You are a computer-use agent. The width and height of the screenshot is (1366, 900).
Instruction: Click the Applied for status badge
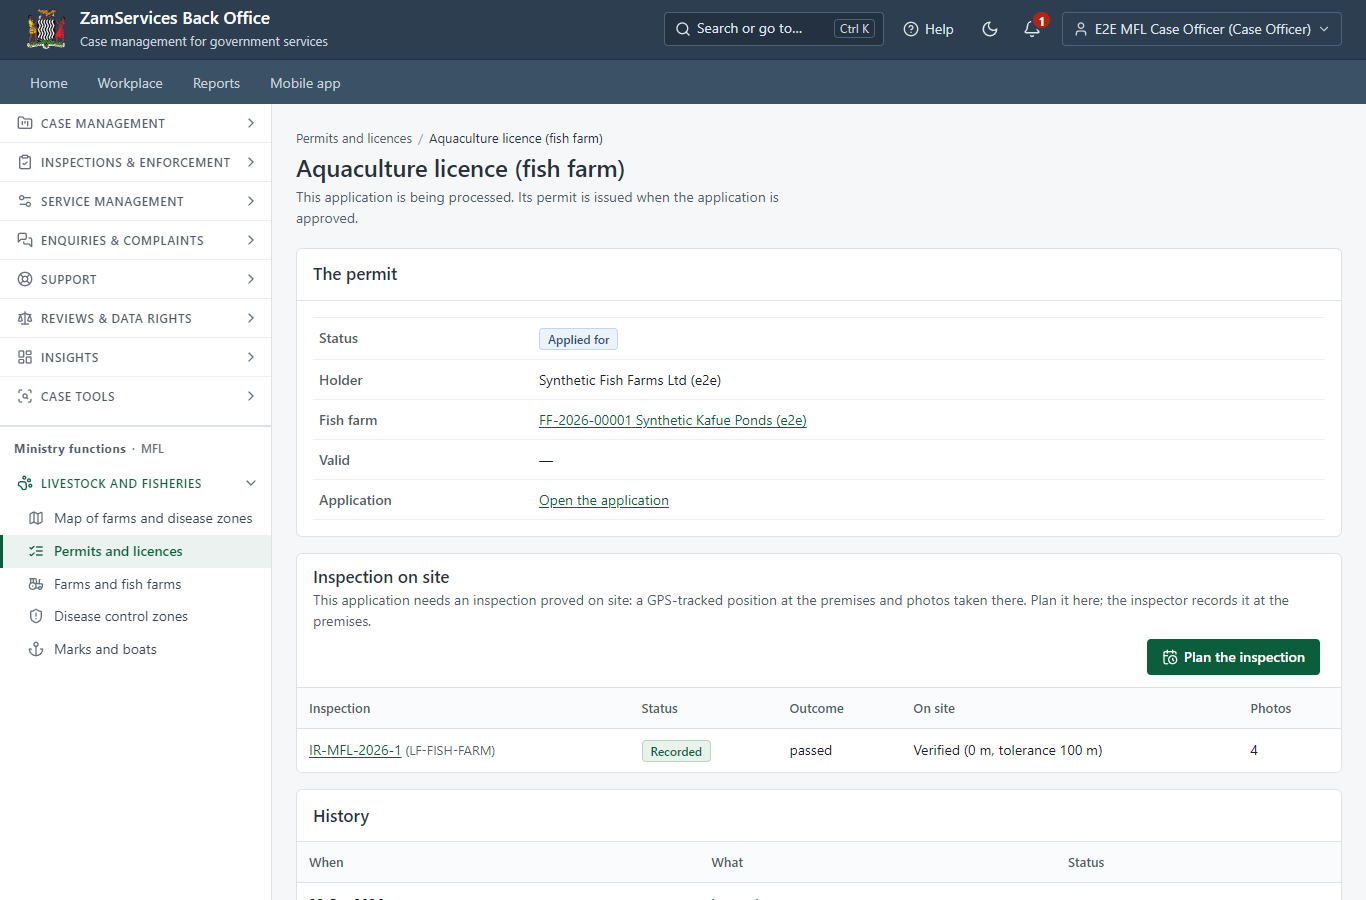point(578,339)
